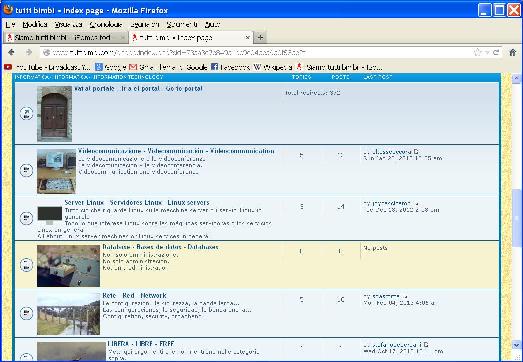Viewport: 523px width, 362px height.
Task: Bookmark page with the star icon
Action: (x=478, y=52)
